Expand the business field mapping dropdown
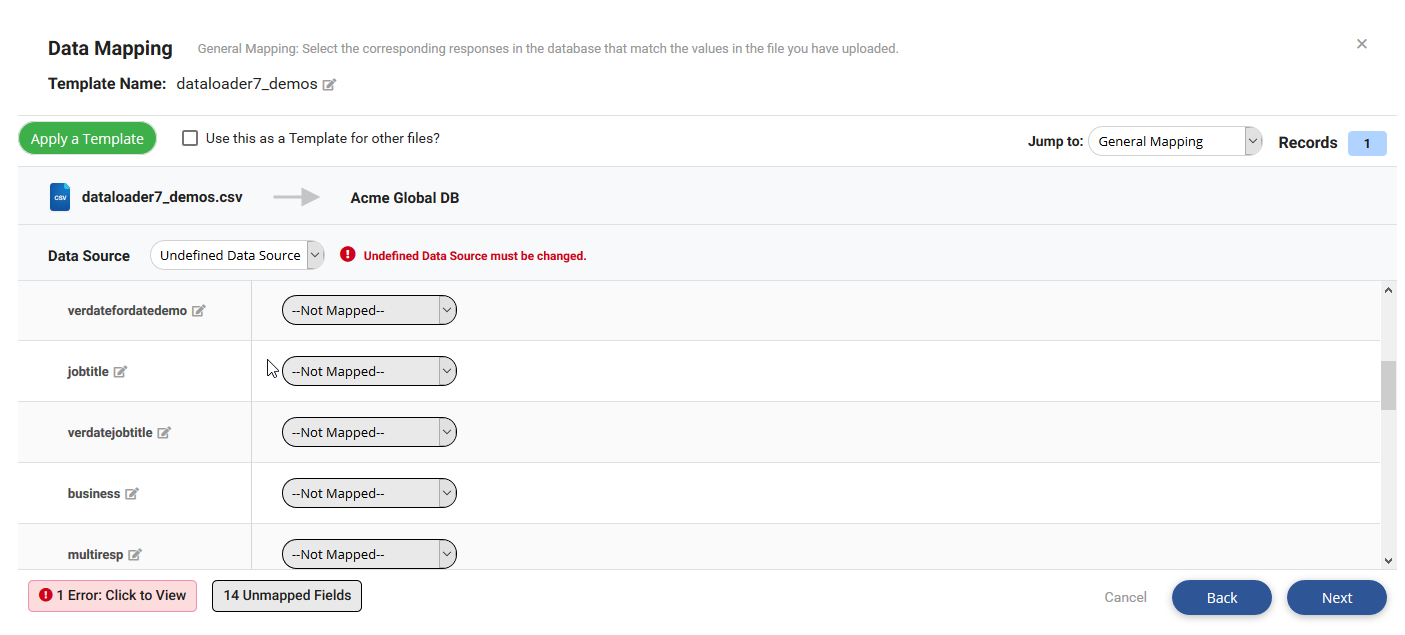This screenshot has width=1405, height=635. click(x=369, y=494)
